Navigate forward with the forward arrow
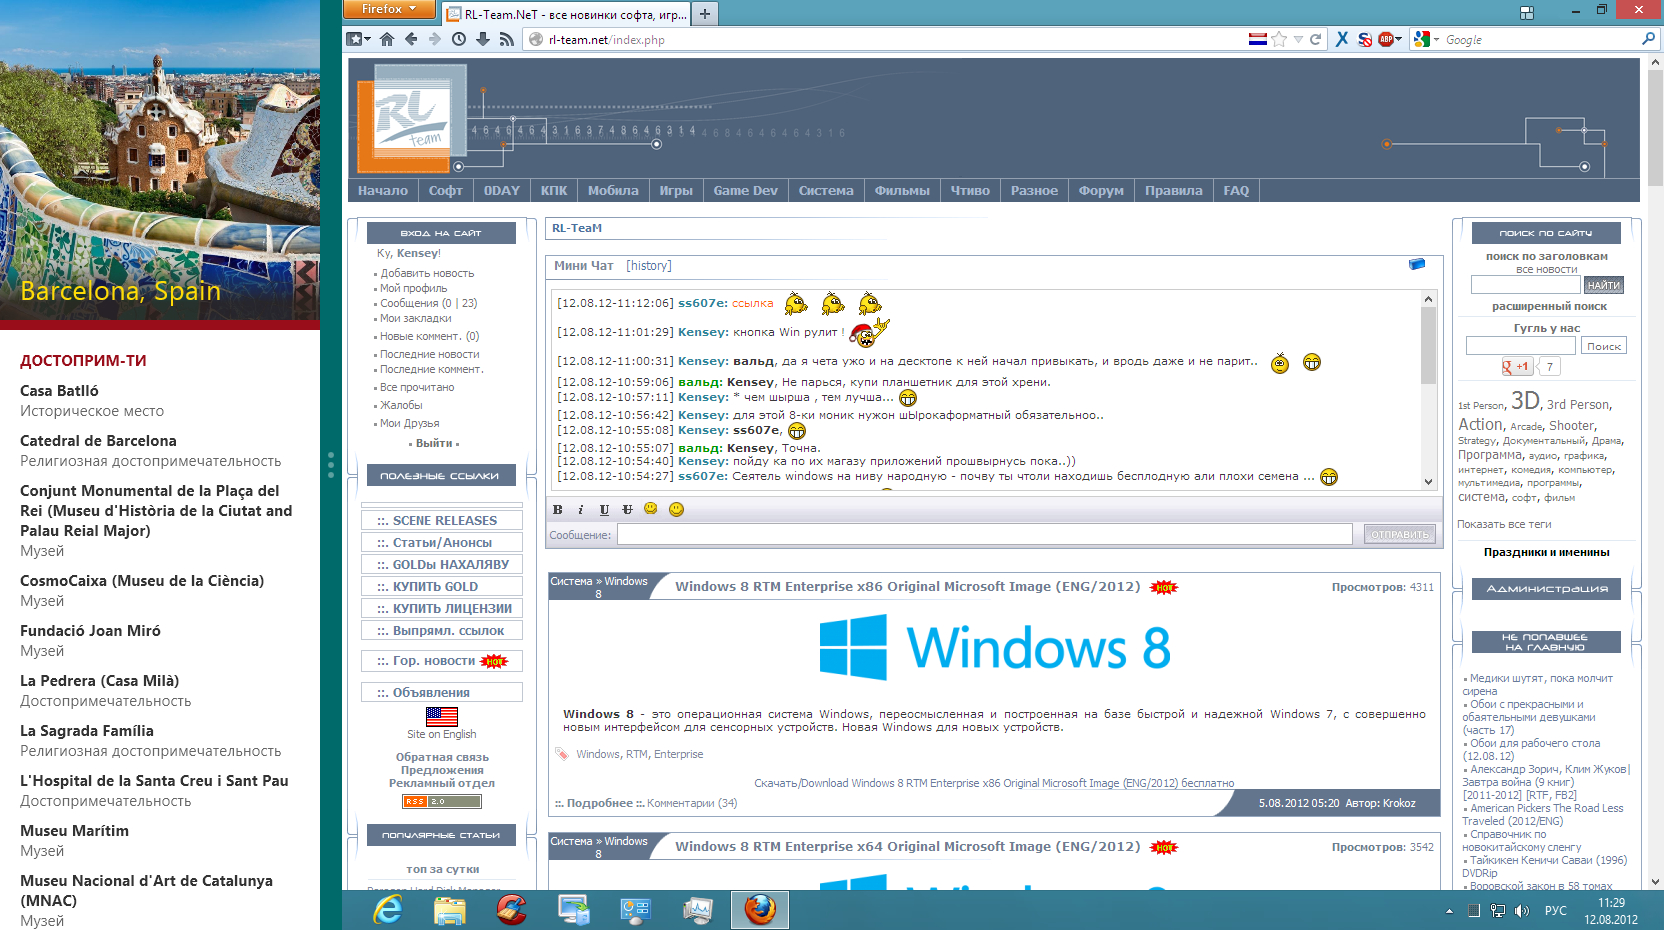The width and height of the screenshot is (1664, 930). [434, 39]
